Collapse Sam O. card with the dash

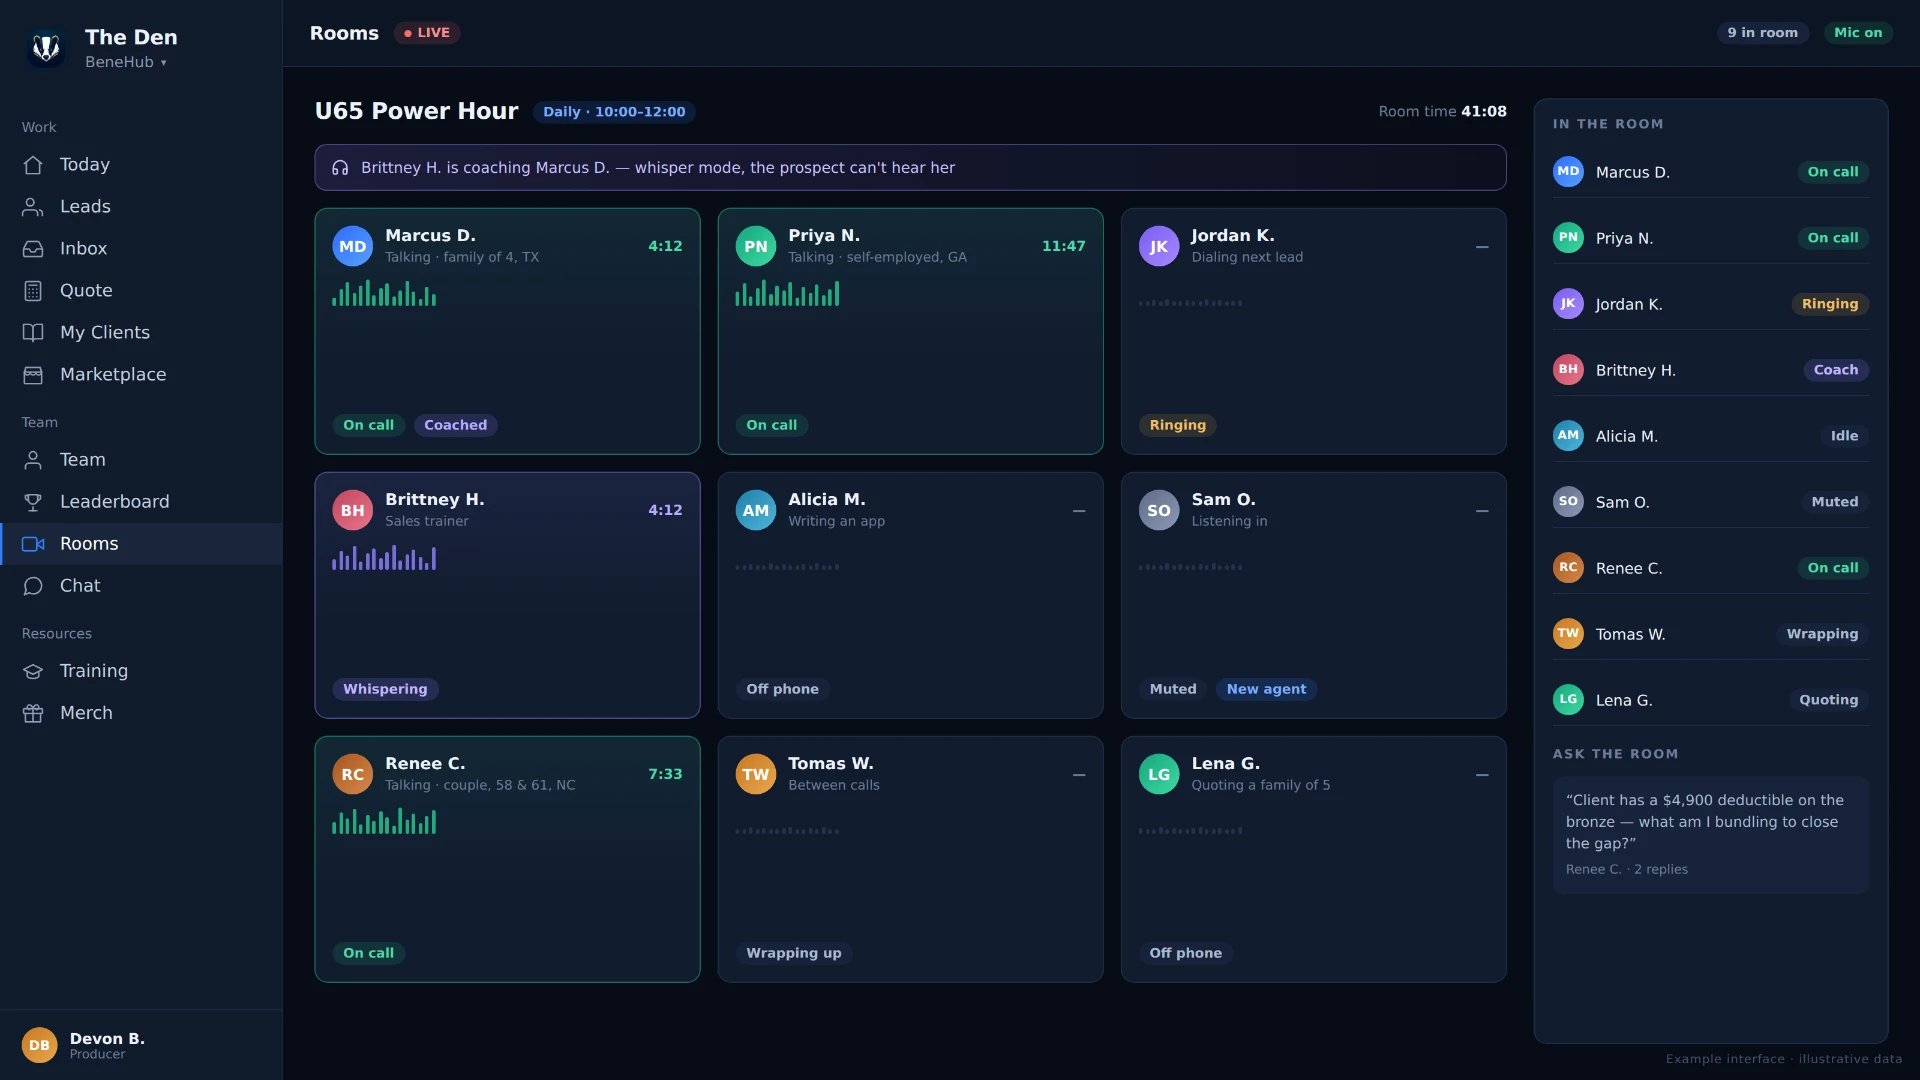pos(1482,511)
